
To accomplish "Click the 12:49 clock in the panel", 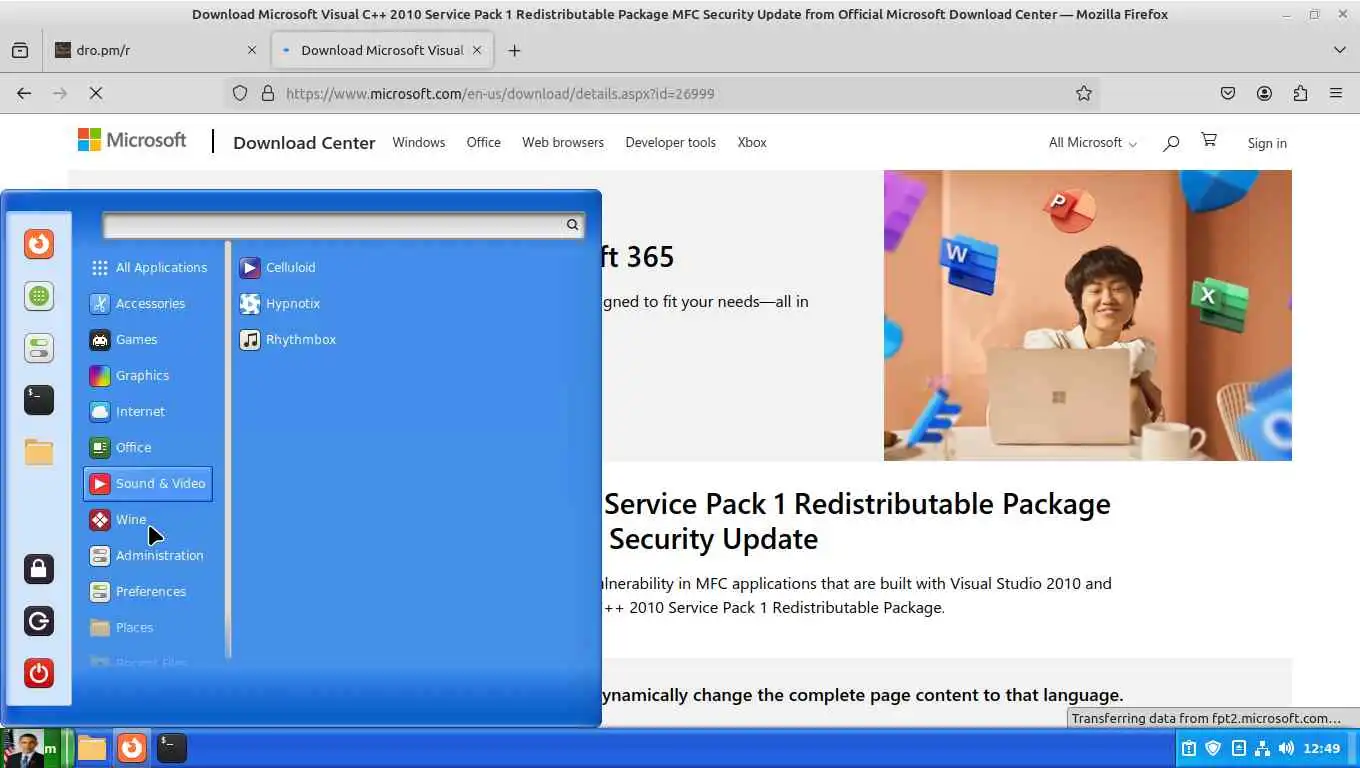I will [1322, 748].
